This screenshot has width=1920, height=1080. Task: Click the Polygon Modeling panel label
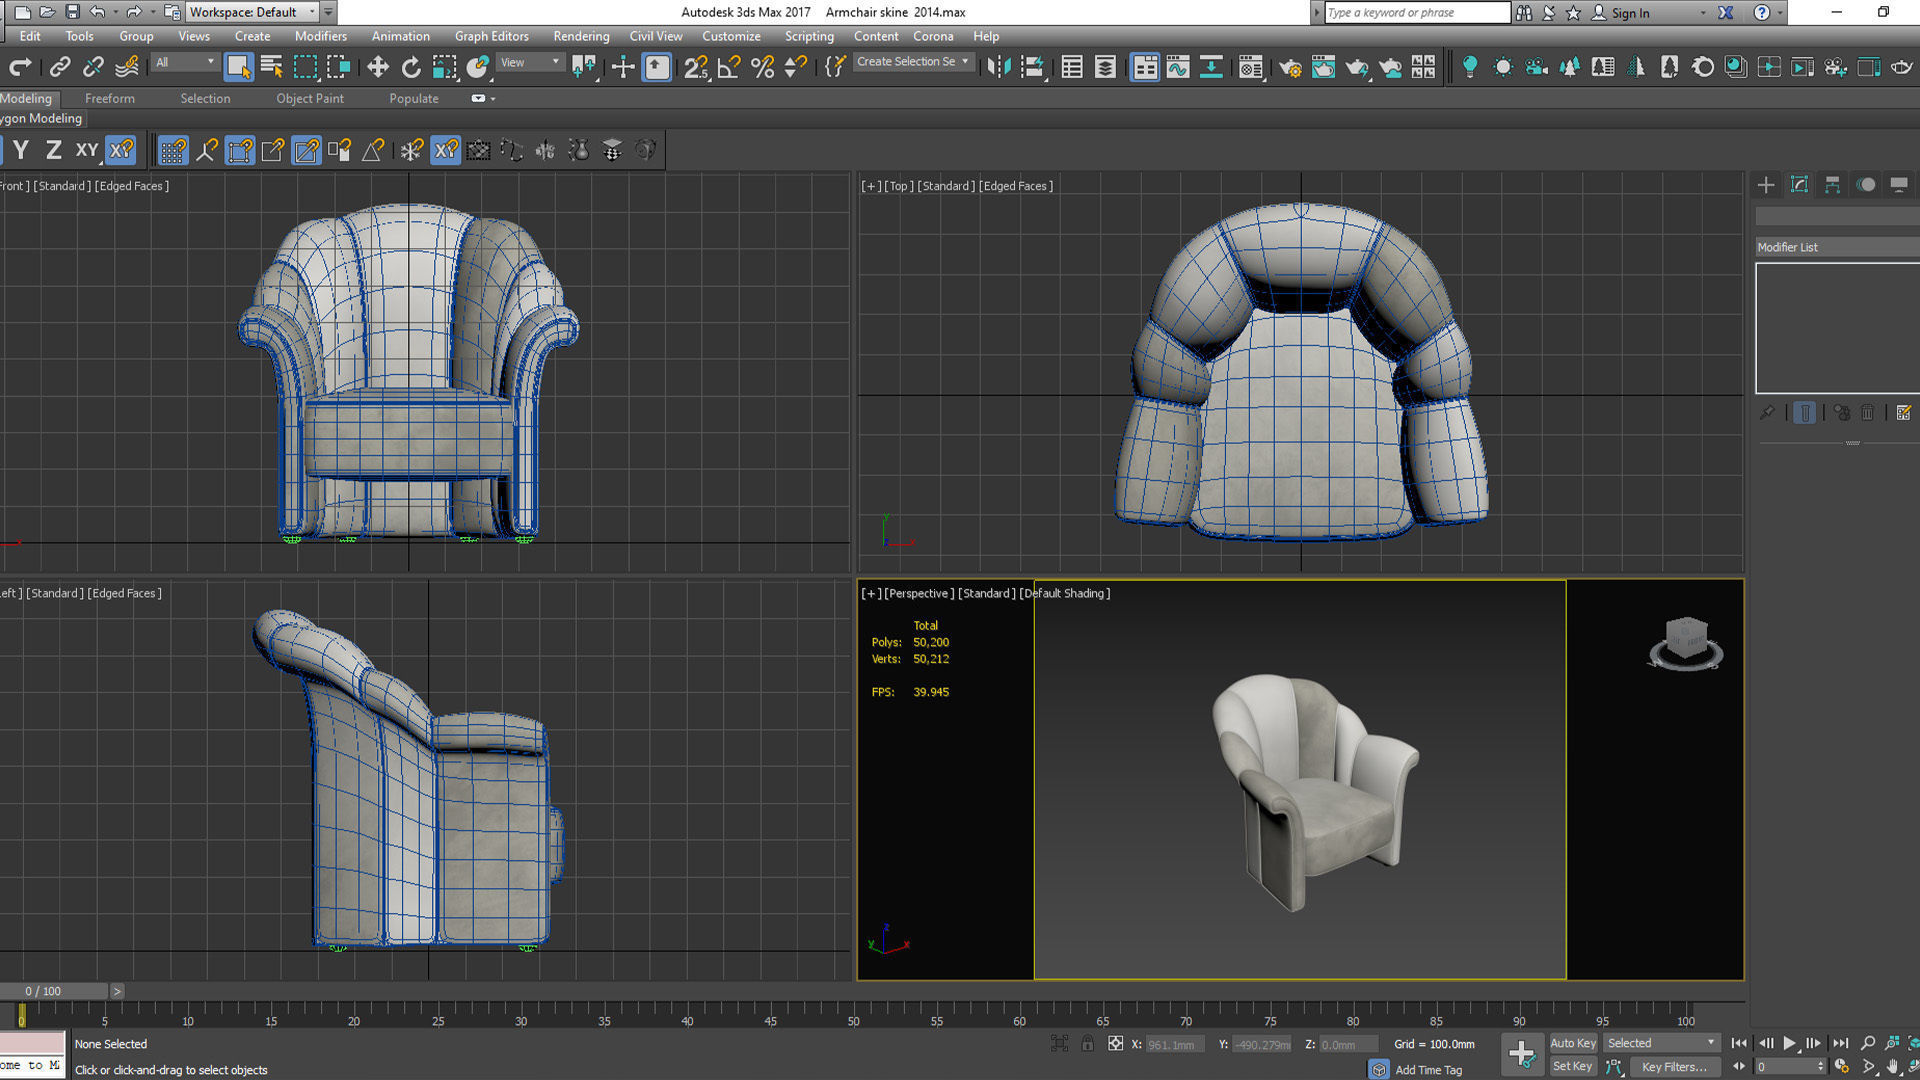tap(41, 118)
